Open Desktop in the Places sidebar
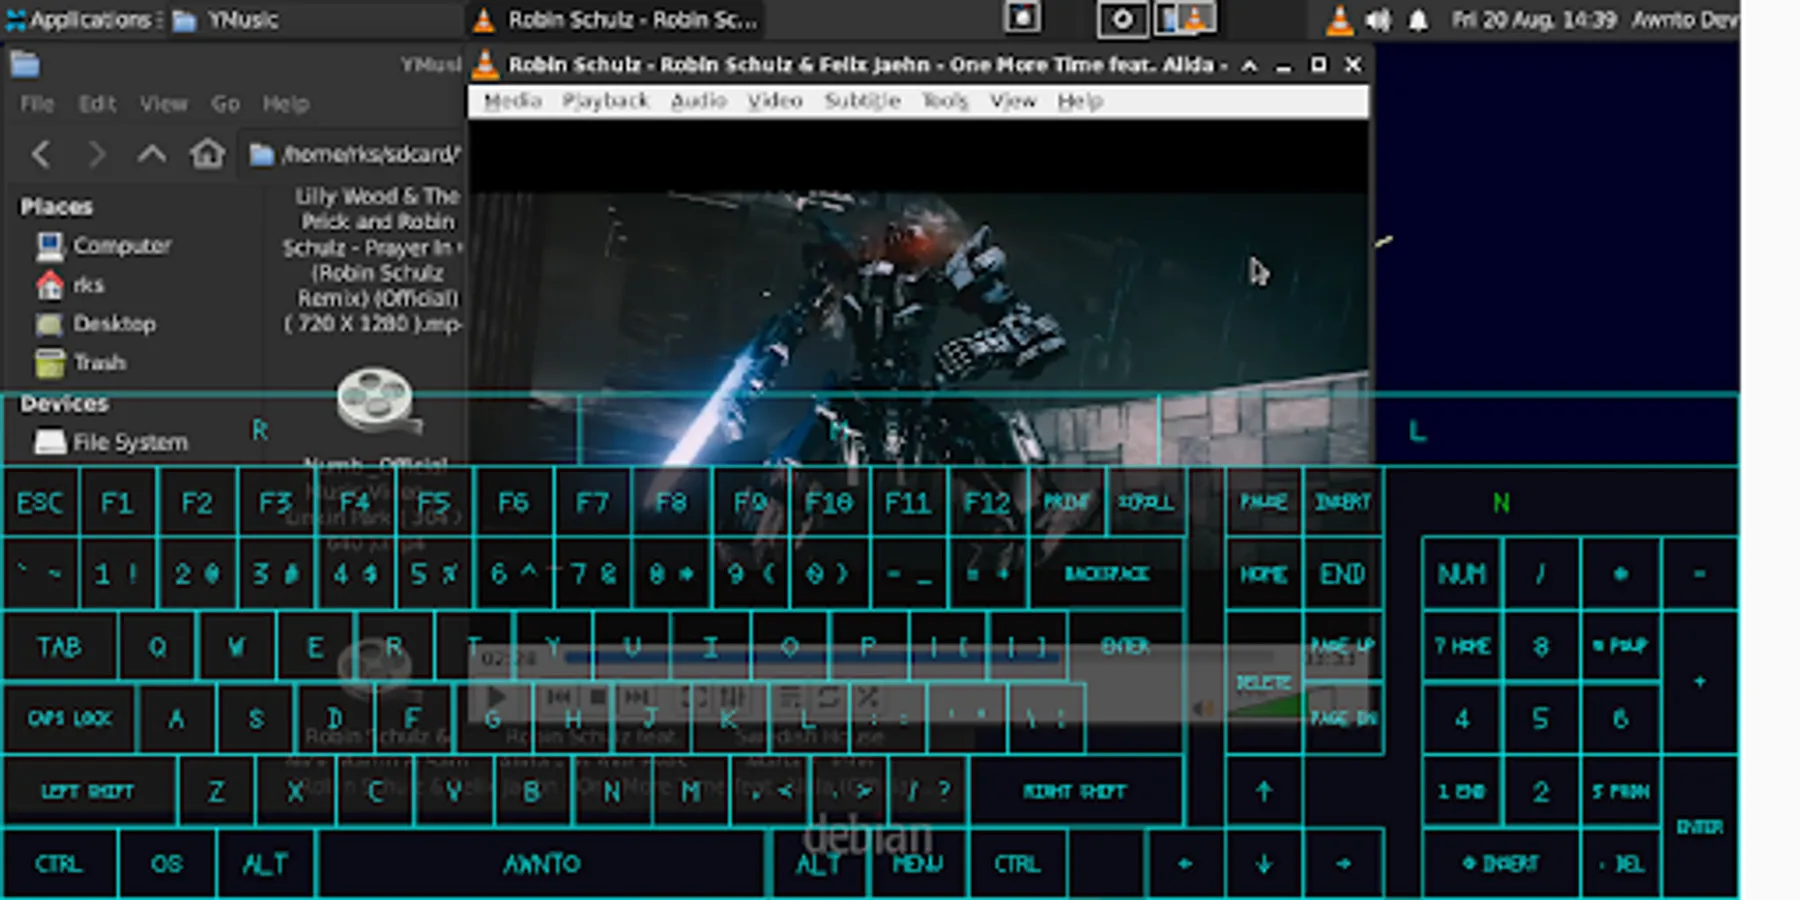This screenshot has width=1800, height=900. (x=96, y=324)
